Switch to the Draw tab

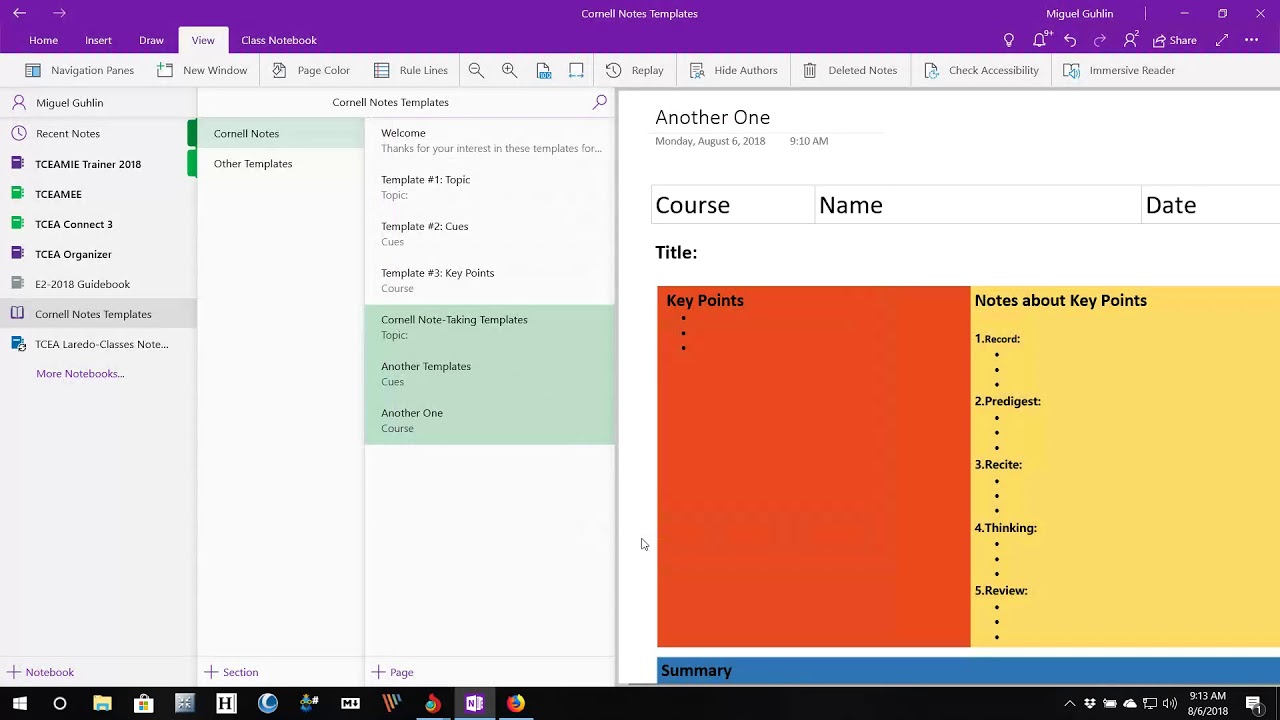pyautogui.click(x=151, y=40)
